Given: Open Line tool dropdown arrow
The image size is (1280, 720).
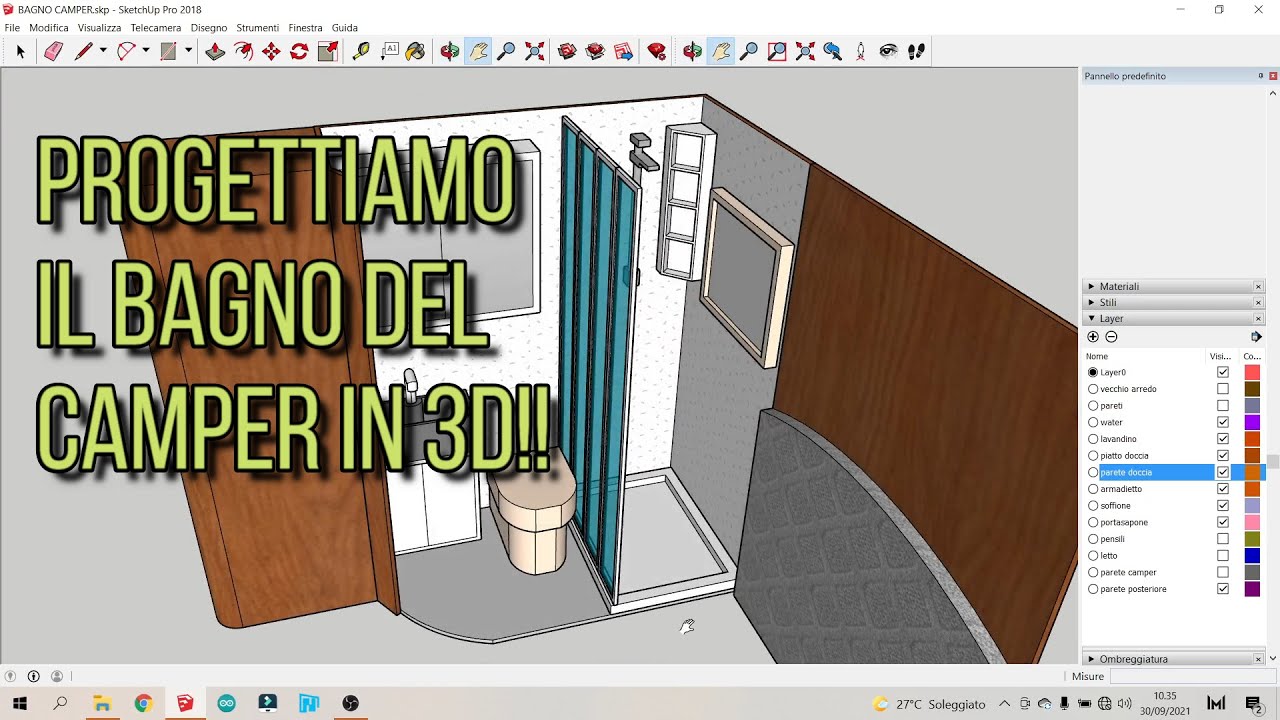Looking at the screenshot, I should coord(103,51).
